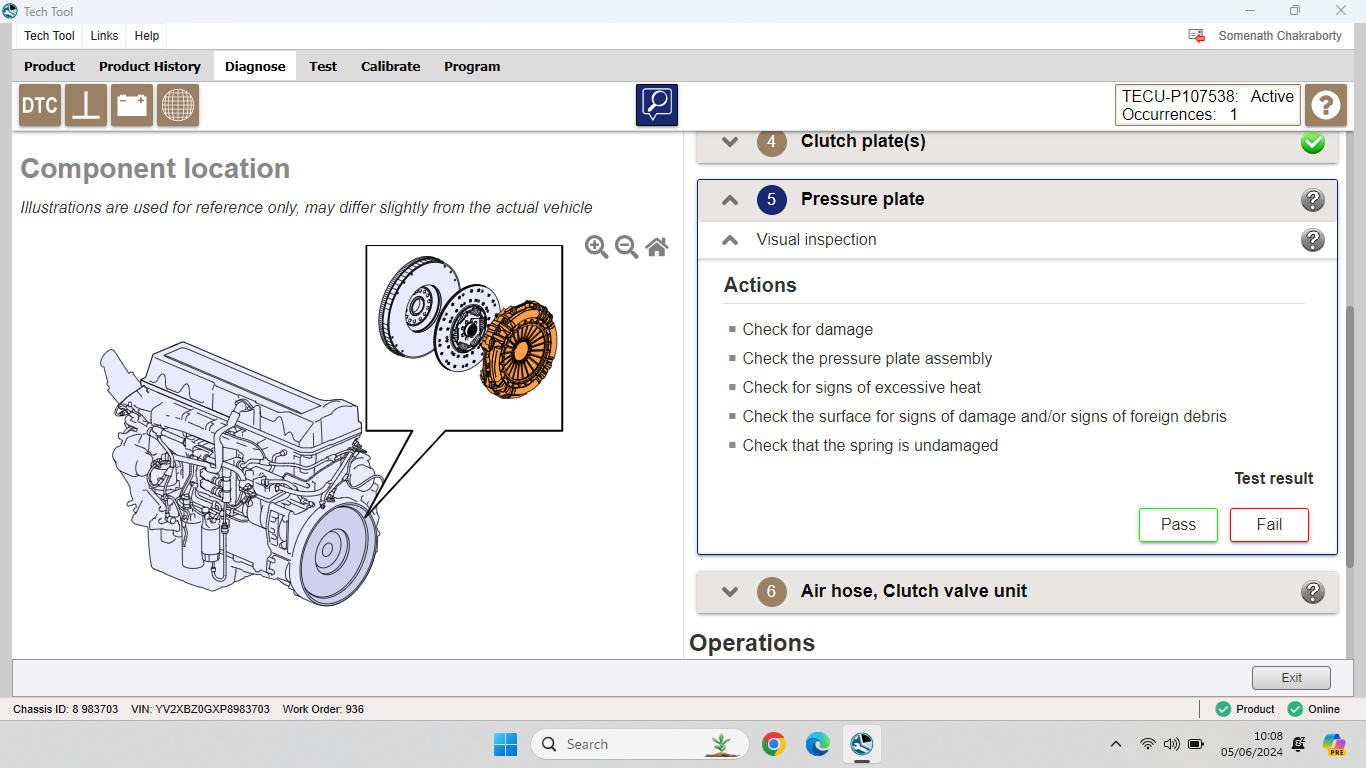This screenshot has width=1366, height=768.
Task: Click the TECU-P107538 Active status box
Action: [x=1208, y=105]
